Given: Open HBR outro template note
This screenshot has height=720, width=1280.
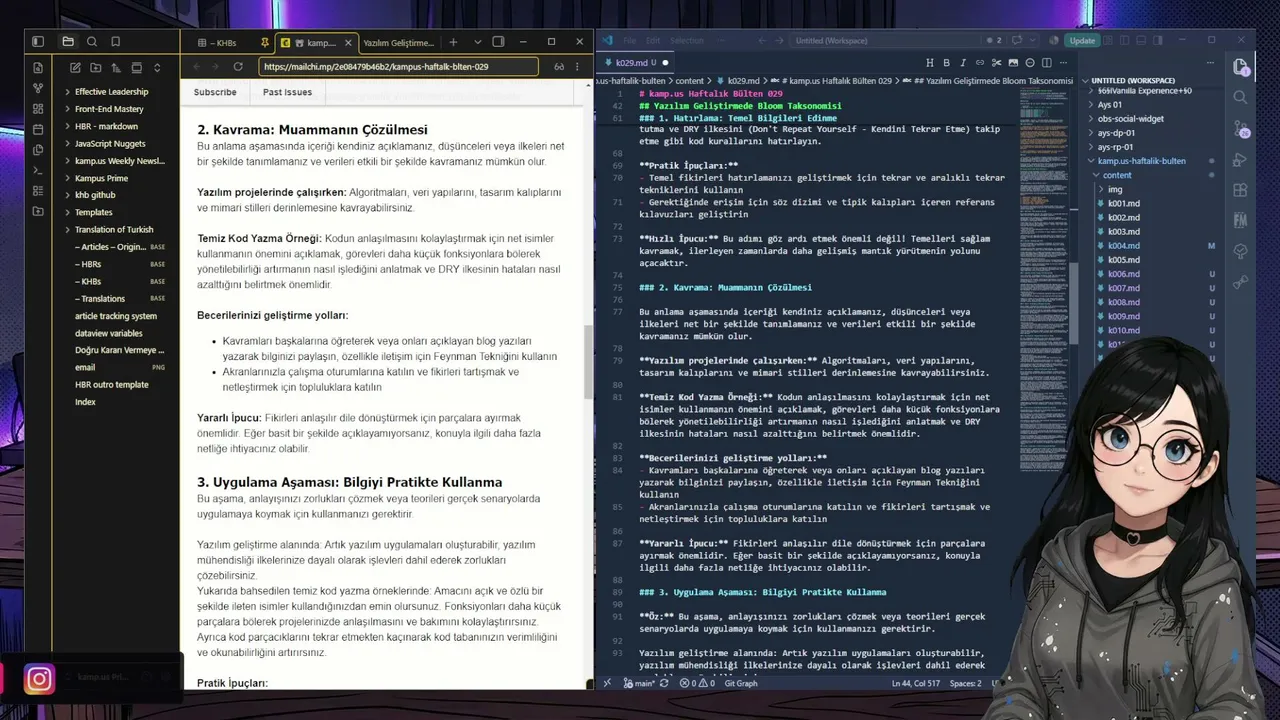Looking at the screenshot, I should click(112, 385).
